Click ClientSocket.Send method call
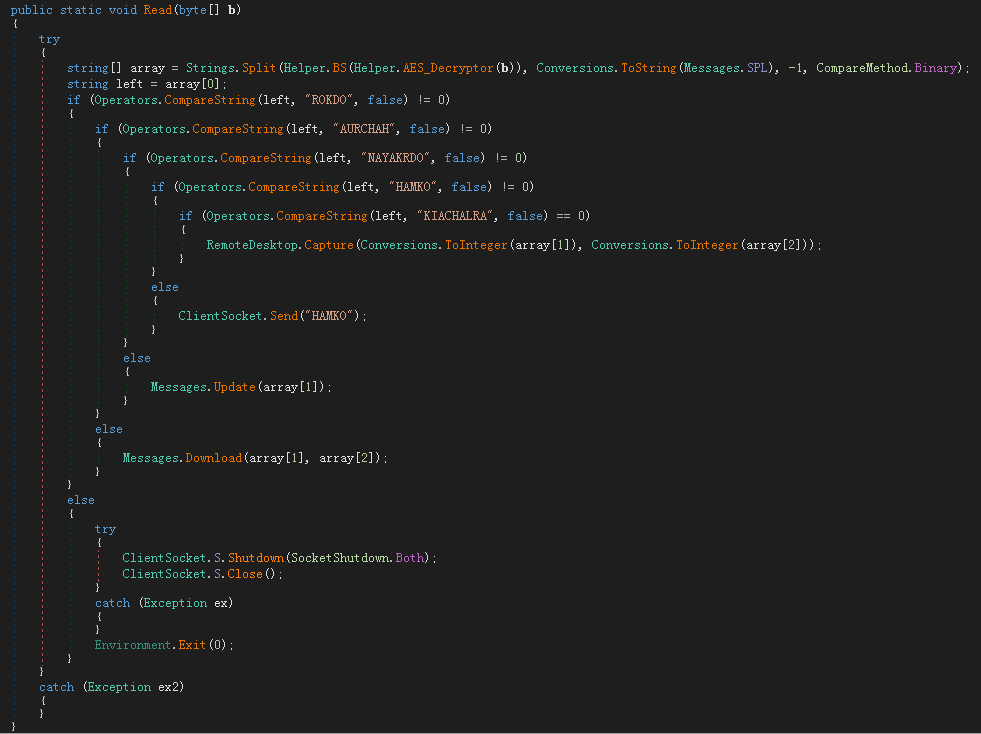The height and width of the screenshot is (734, 981). pos(284,316)
